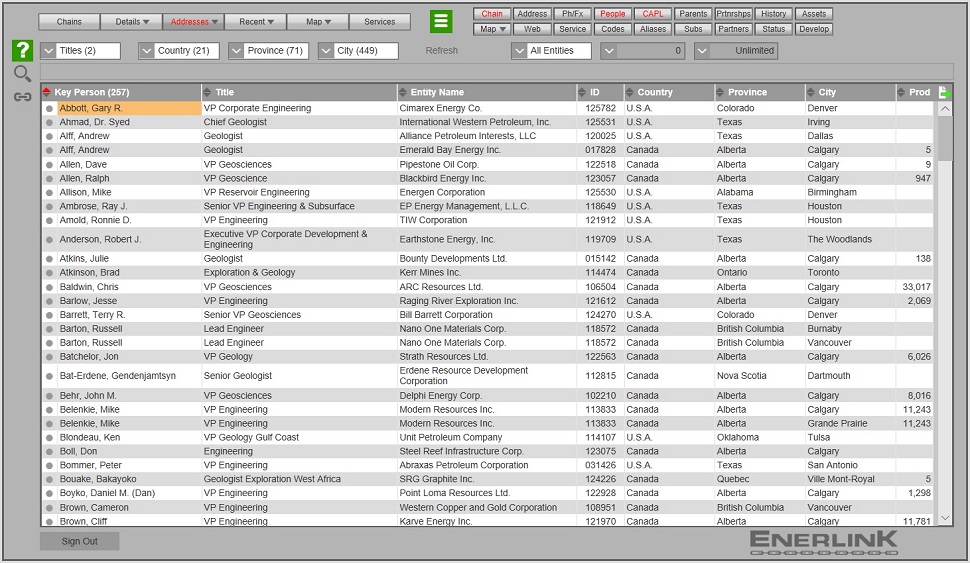The height and width of the screenshot is (563, 970).
Task: Toggle the row bullet for Anderson, Robert J.
Action: (49, 239)
